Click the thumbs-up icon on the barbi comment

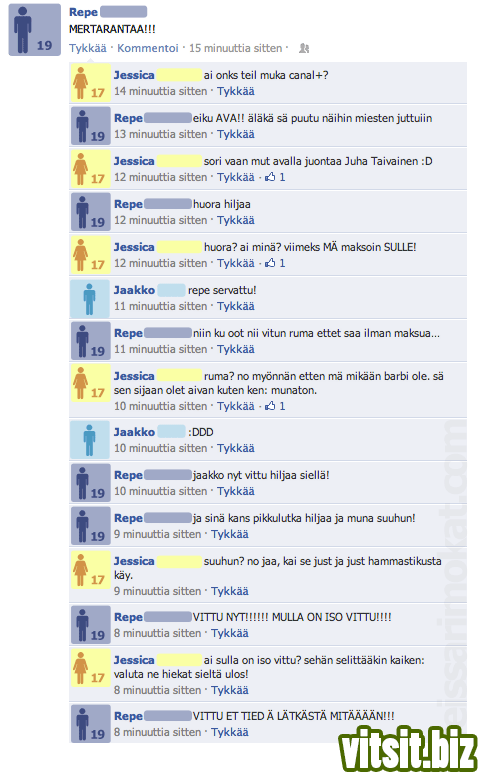[x=270, y=406]
